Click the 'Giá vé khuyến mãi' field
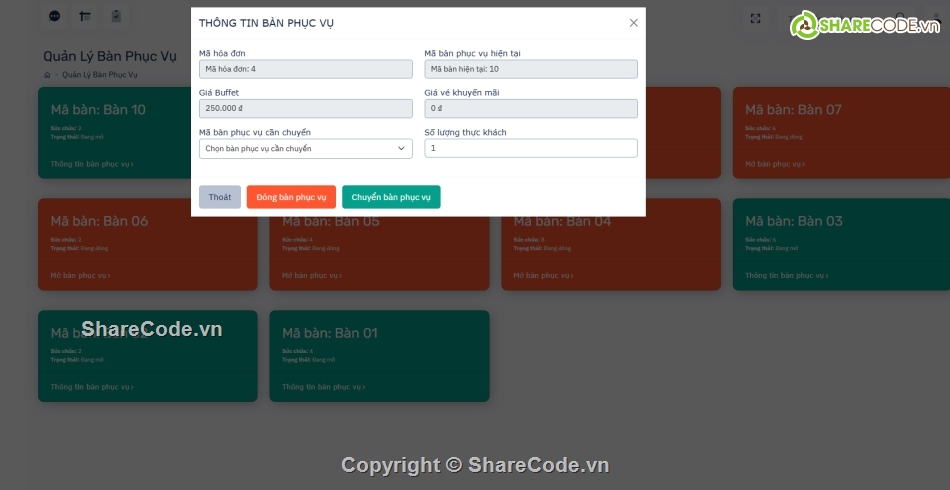Screen dimensions: 950x490 point(530,108)
